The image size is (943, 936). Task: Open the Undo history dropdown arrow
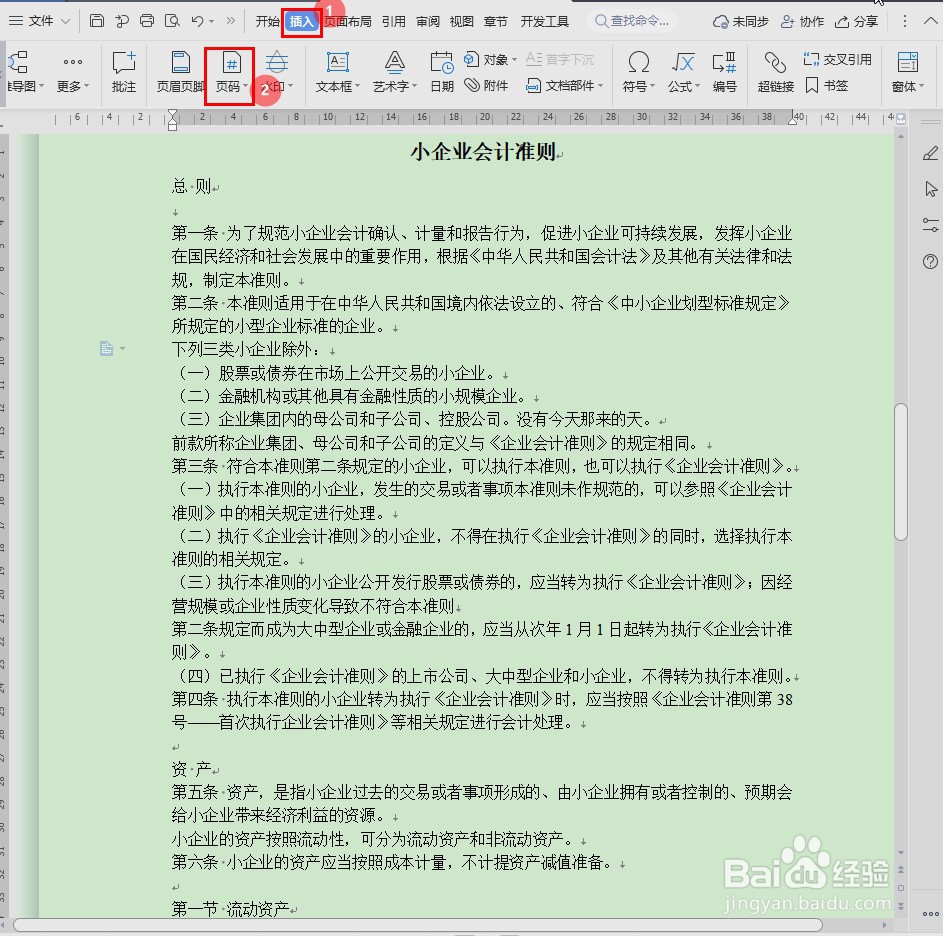click(211, 22)
